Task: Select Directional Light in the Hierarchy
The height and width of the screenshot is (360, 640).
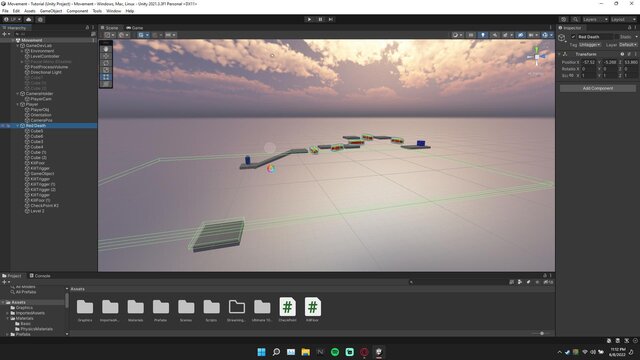Action: pos(46,72)
